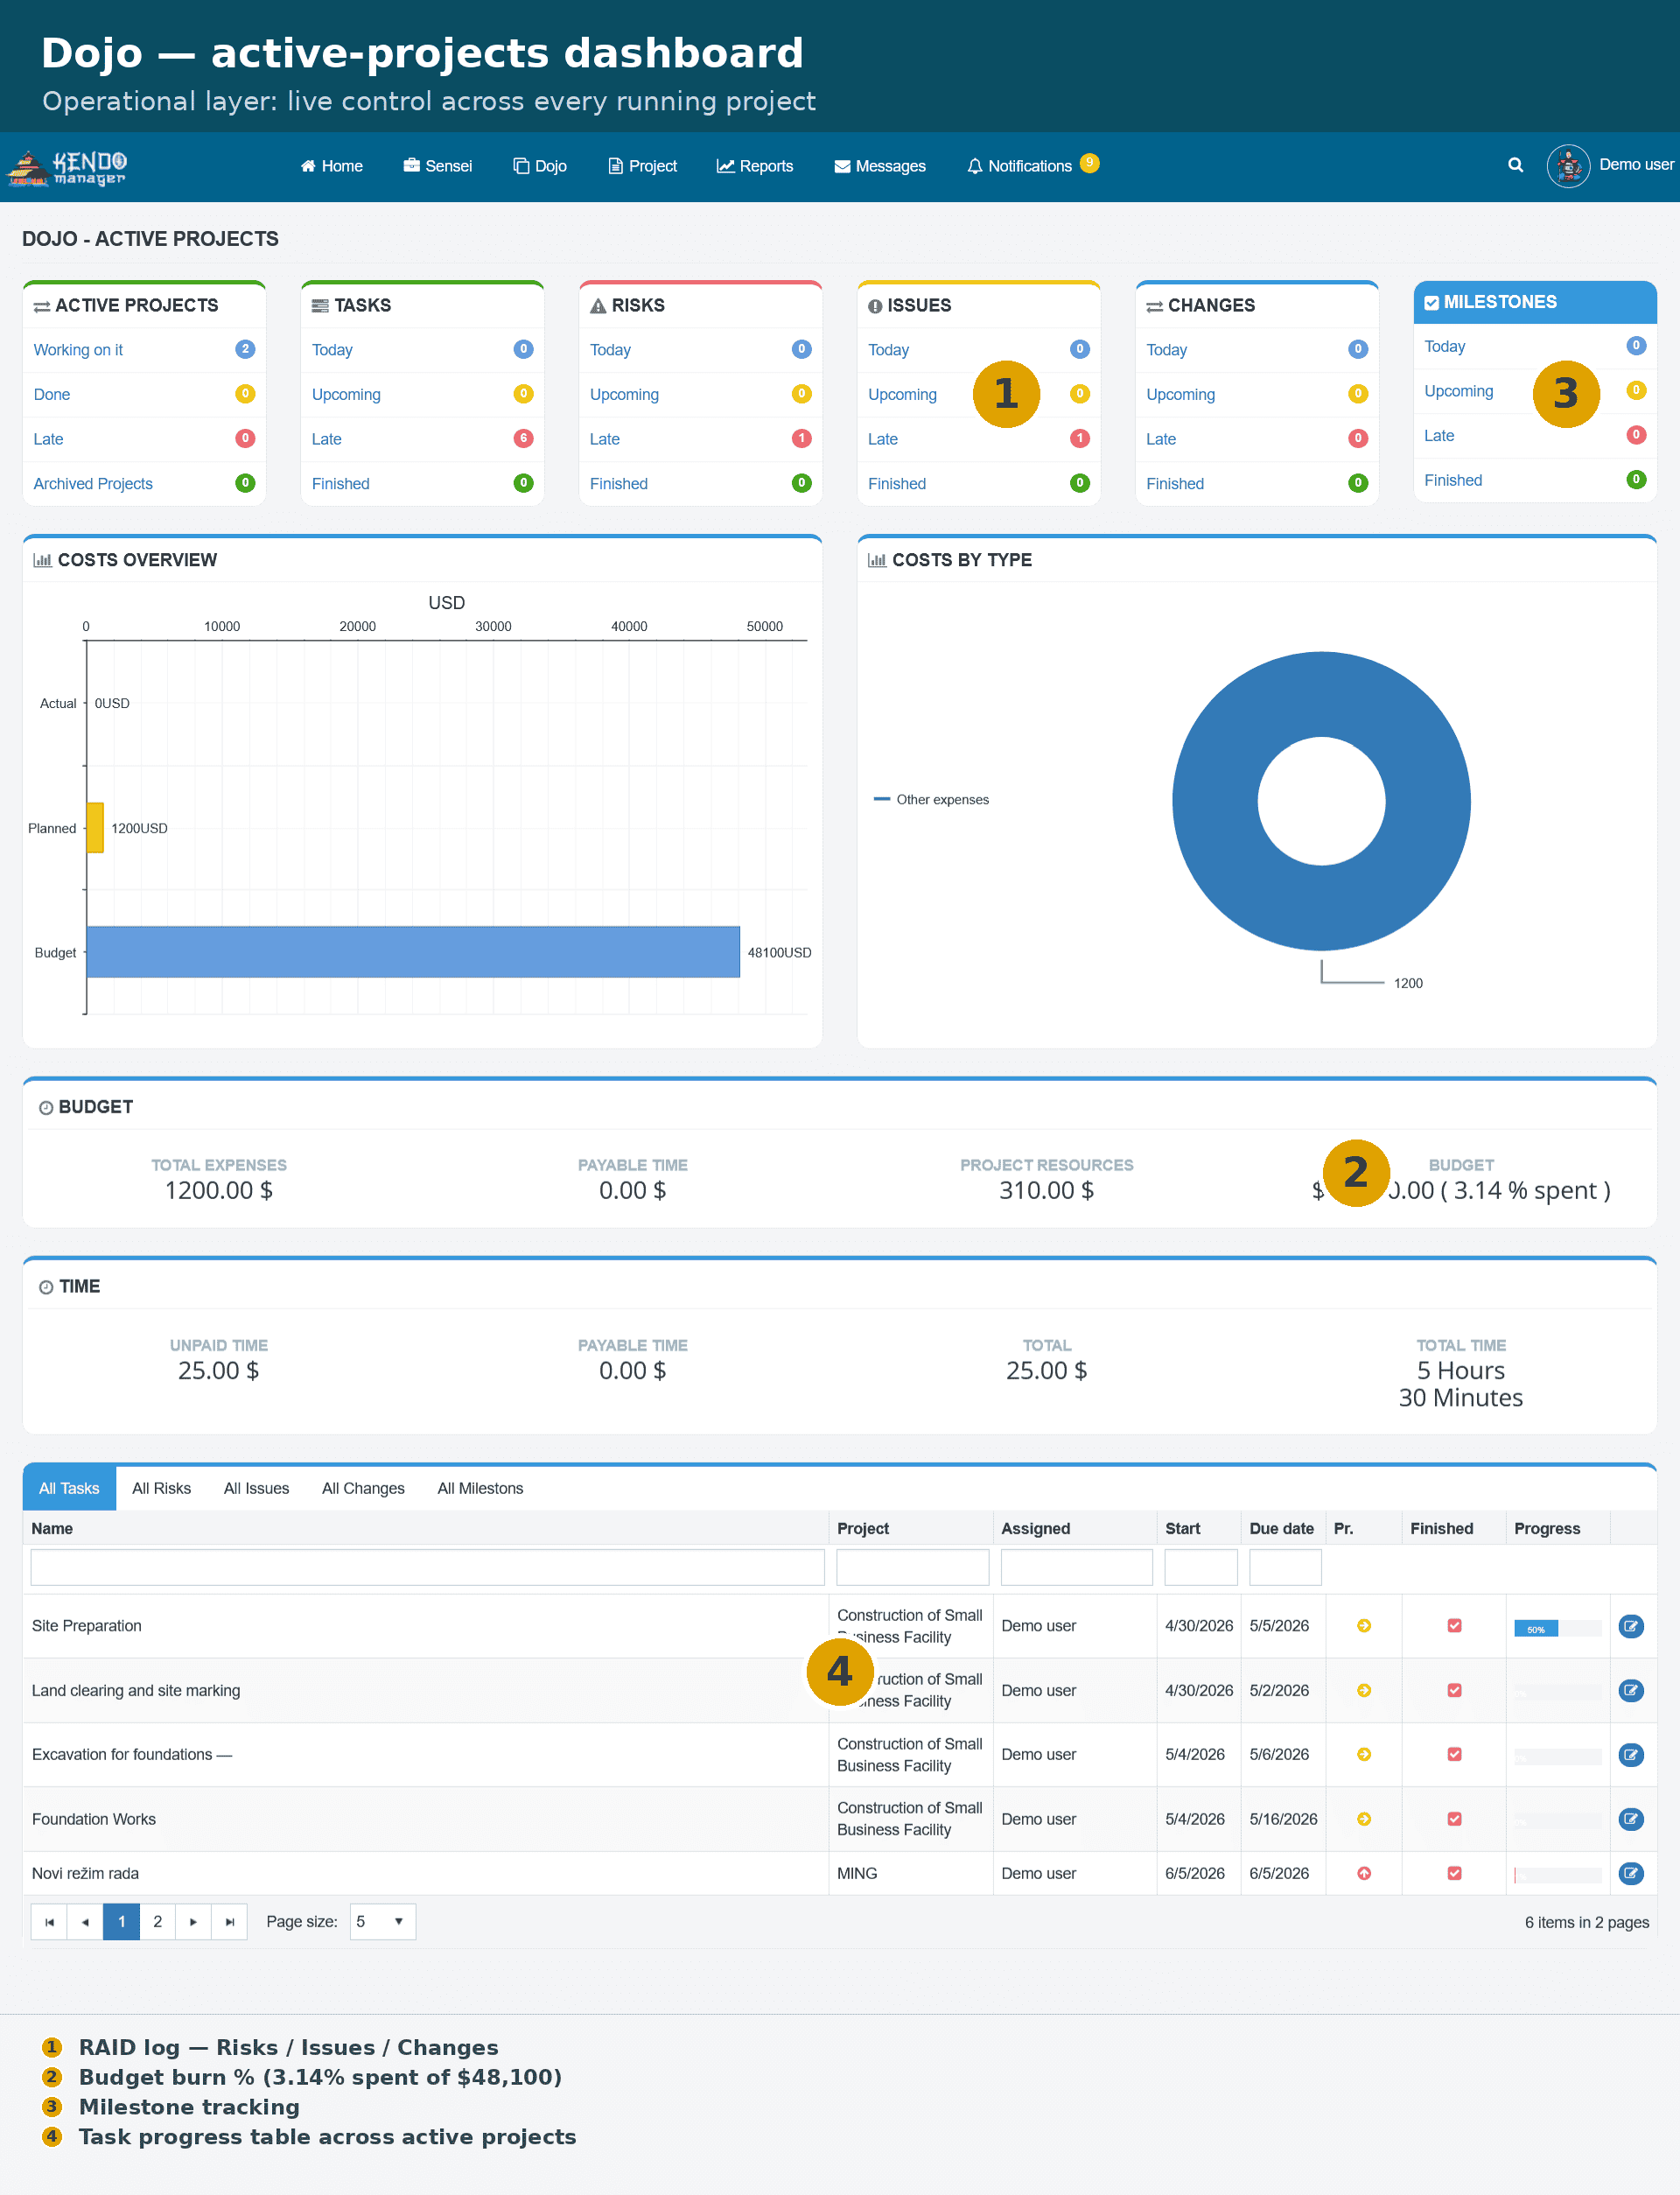Toggle Other expenses legend entry
This screenshot has width=1680, height=2195.
tap(931, 799)
